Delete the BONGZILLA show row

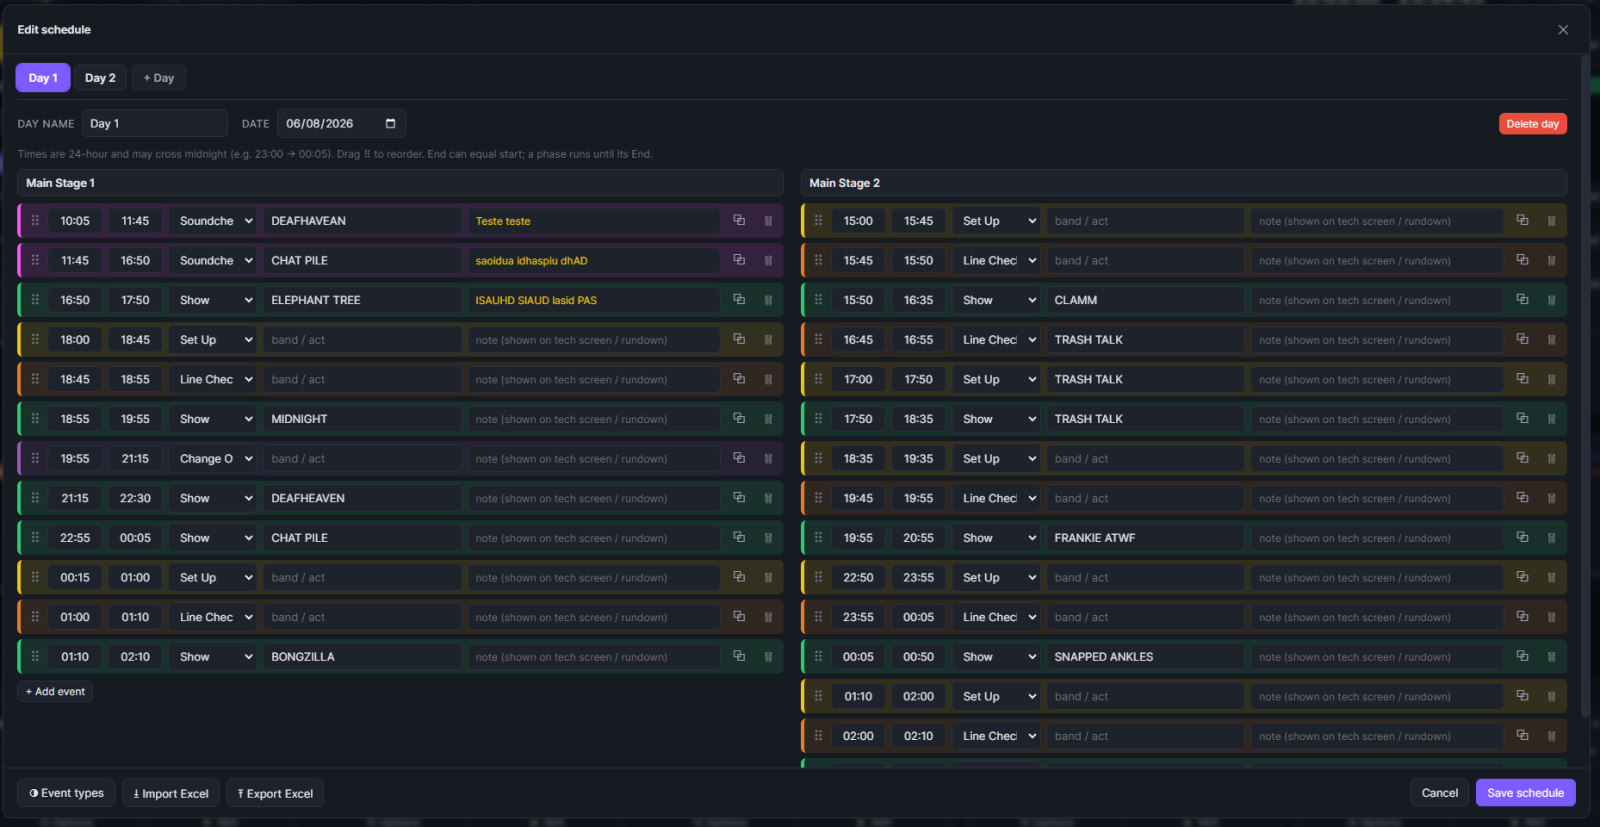768,657
